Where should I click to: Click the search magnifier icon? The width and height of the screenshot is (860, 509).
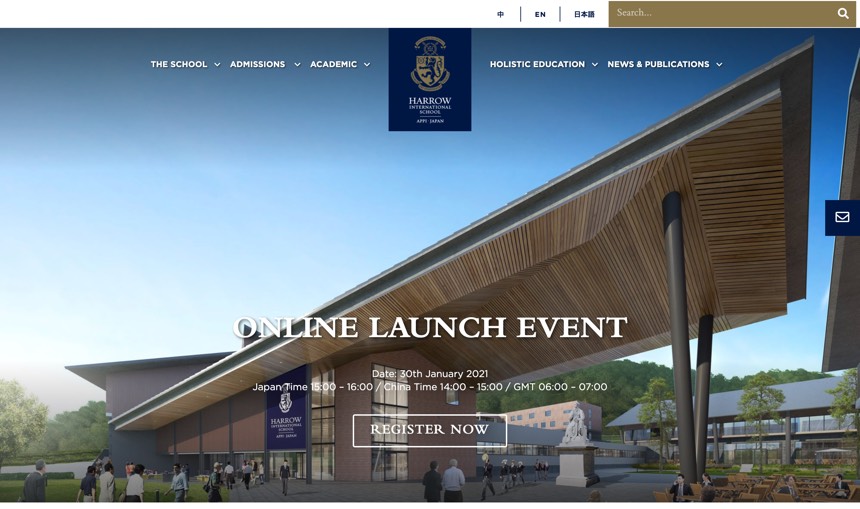tap(843, 14)
